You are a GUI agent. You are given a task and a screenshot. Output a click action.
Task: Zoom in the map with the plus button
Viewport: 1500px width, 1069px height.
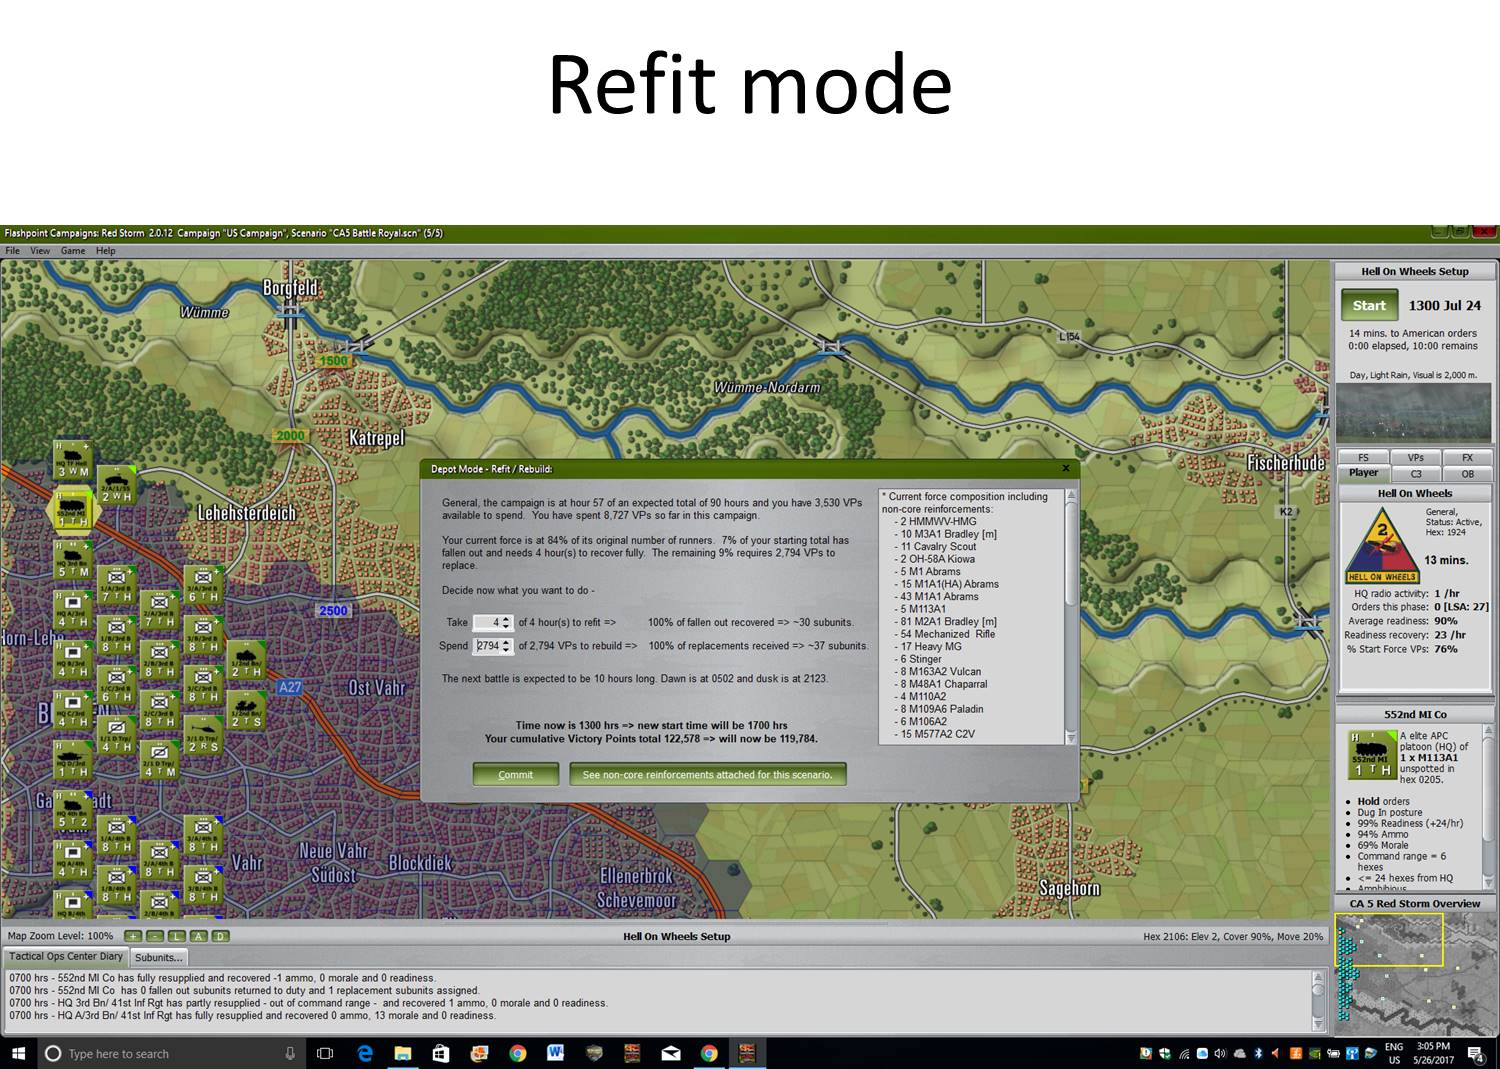133,936
